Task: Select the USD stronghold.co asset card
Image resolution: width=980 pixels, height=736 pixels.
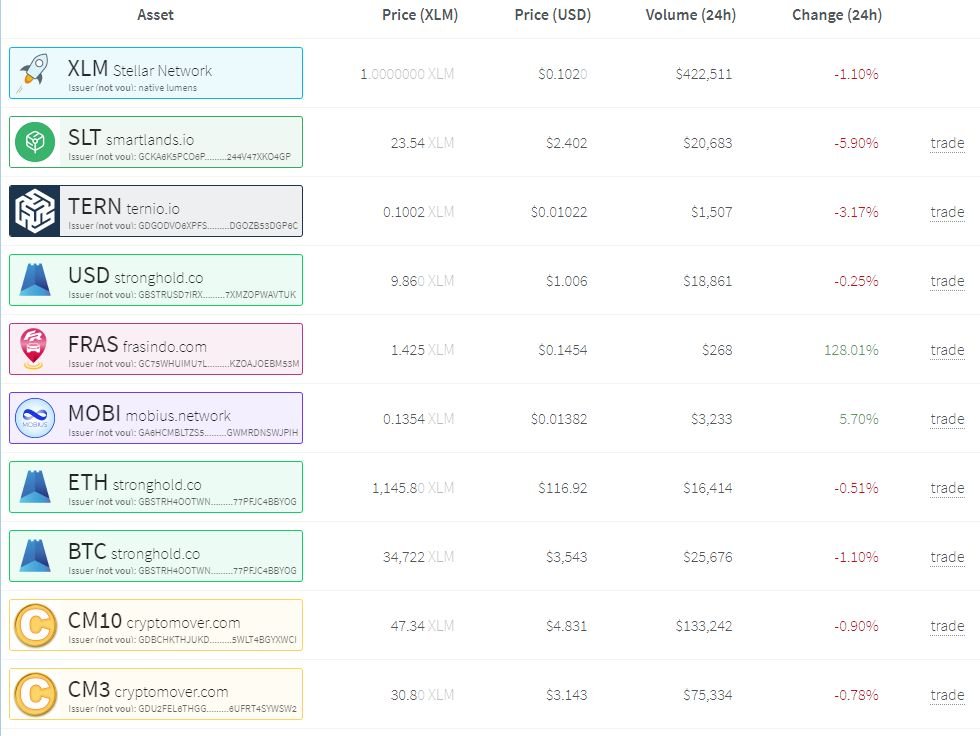Action: (156, 280)
